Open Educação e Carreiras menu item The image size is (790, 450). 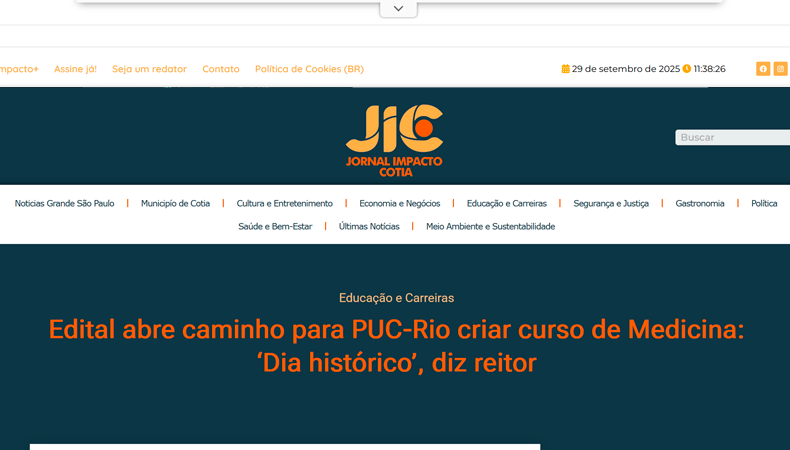pos(507,204)
